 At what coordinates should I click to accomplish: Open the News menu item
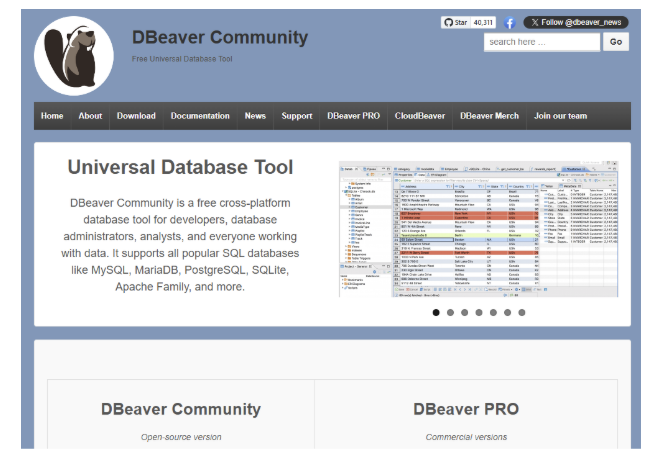[255, 116]
